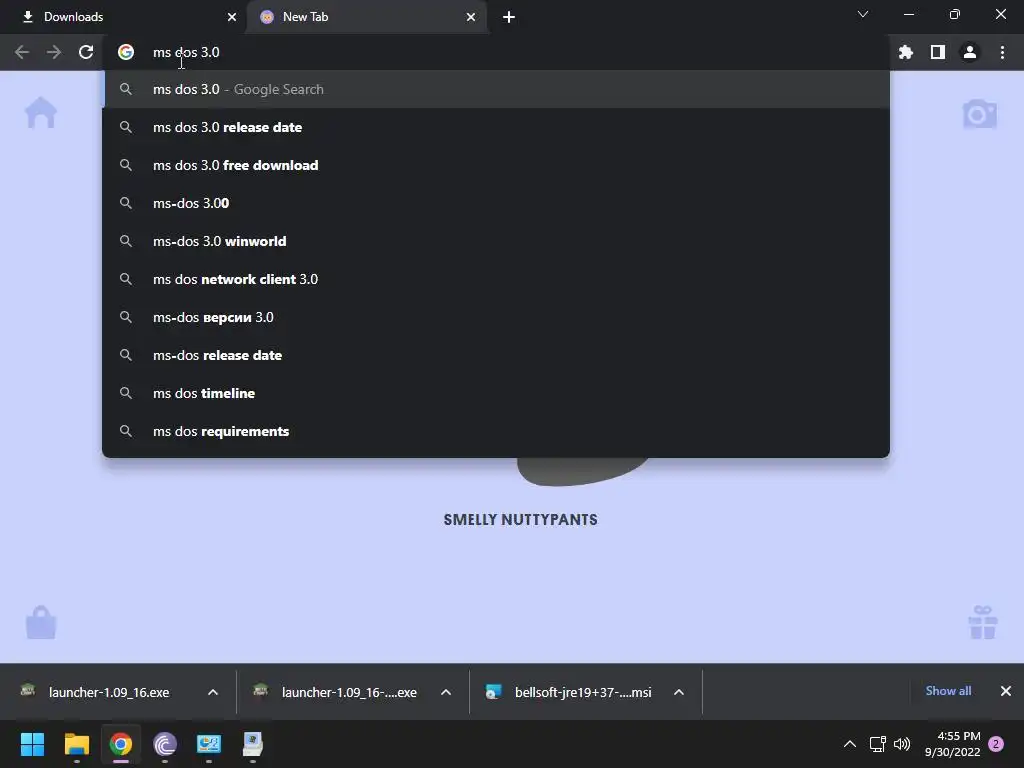The width and height of the screenshot is (1024, 768).
Task: Expand options for launcher-1.09_16-....exe download
Action: (x=446, y=692)
